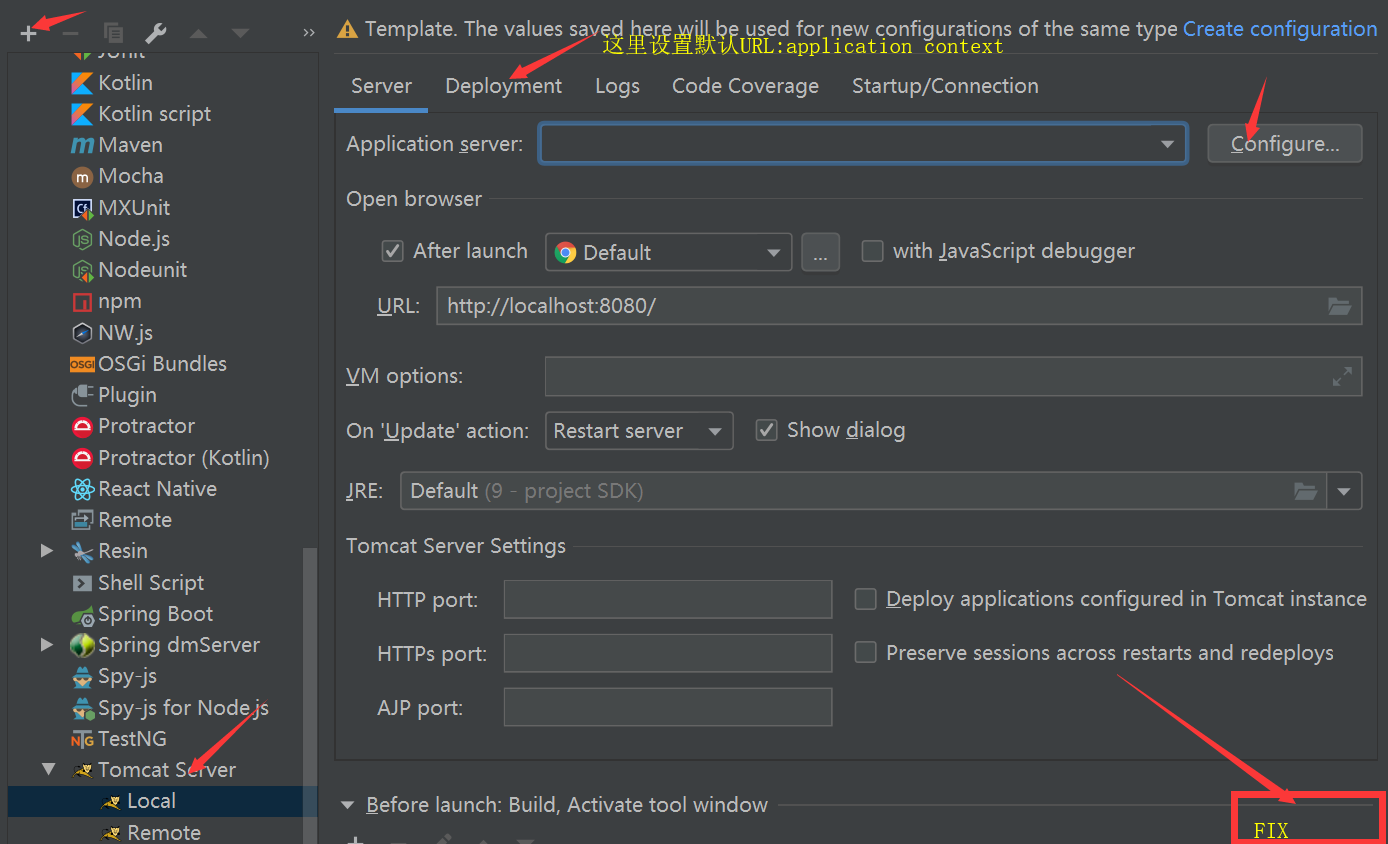
Task: Select the Node.js icon
Action: [x=82, y=239]
